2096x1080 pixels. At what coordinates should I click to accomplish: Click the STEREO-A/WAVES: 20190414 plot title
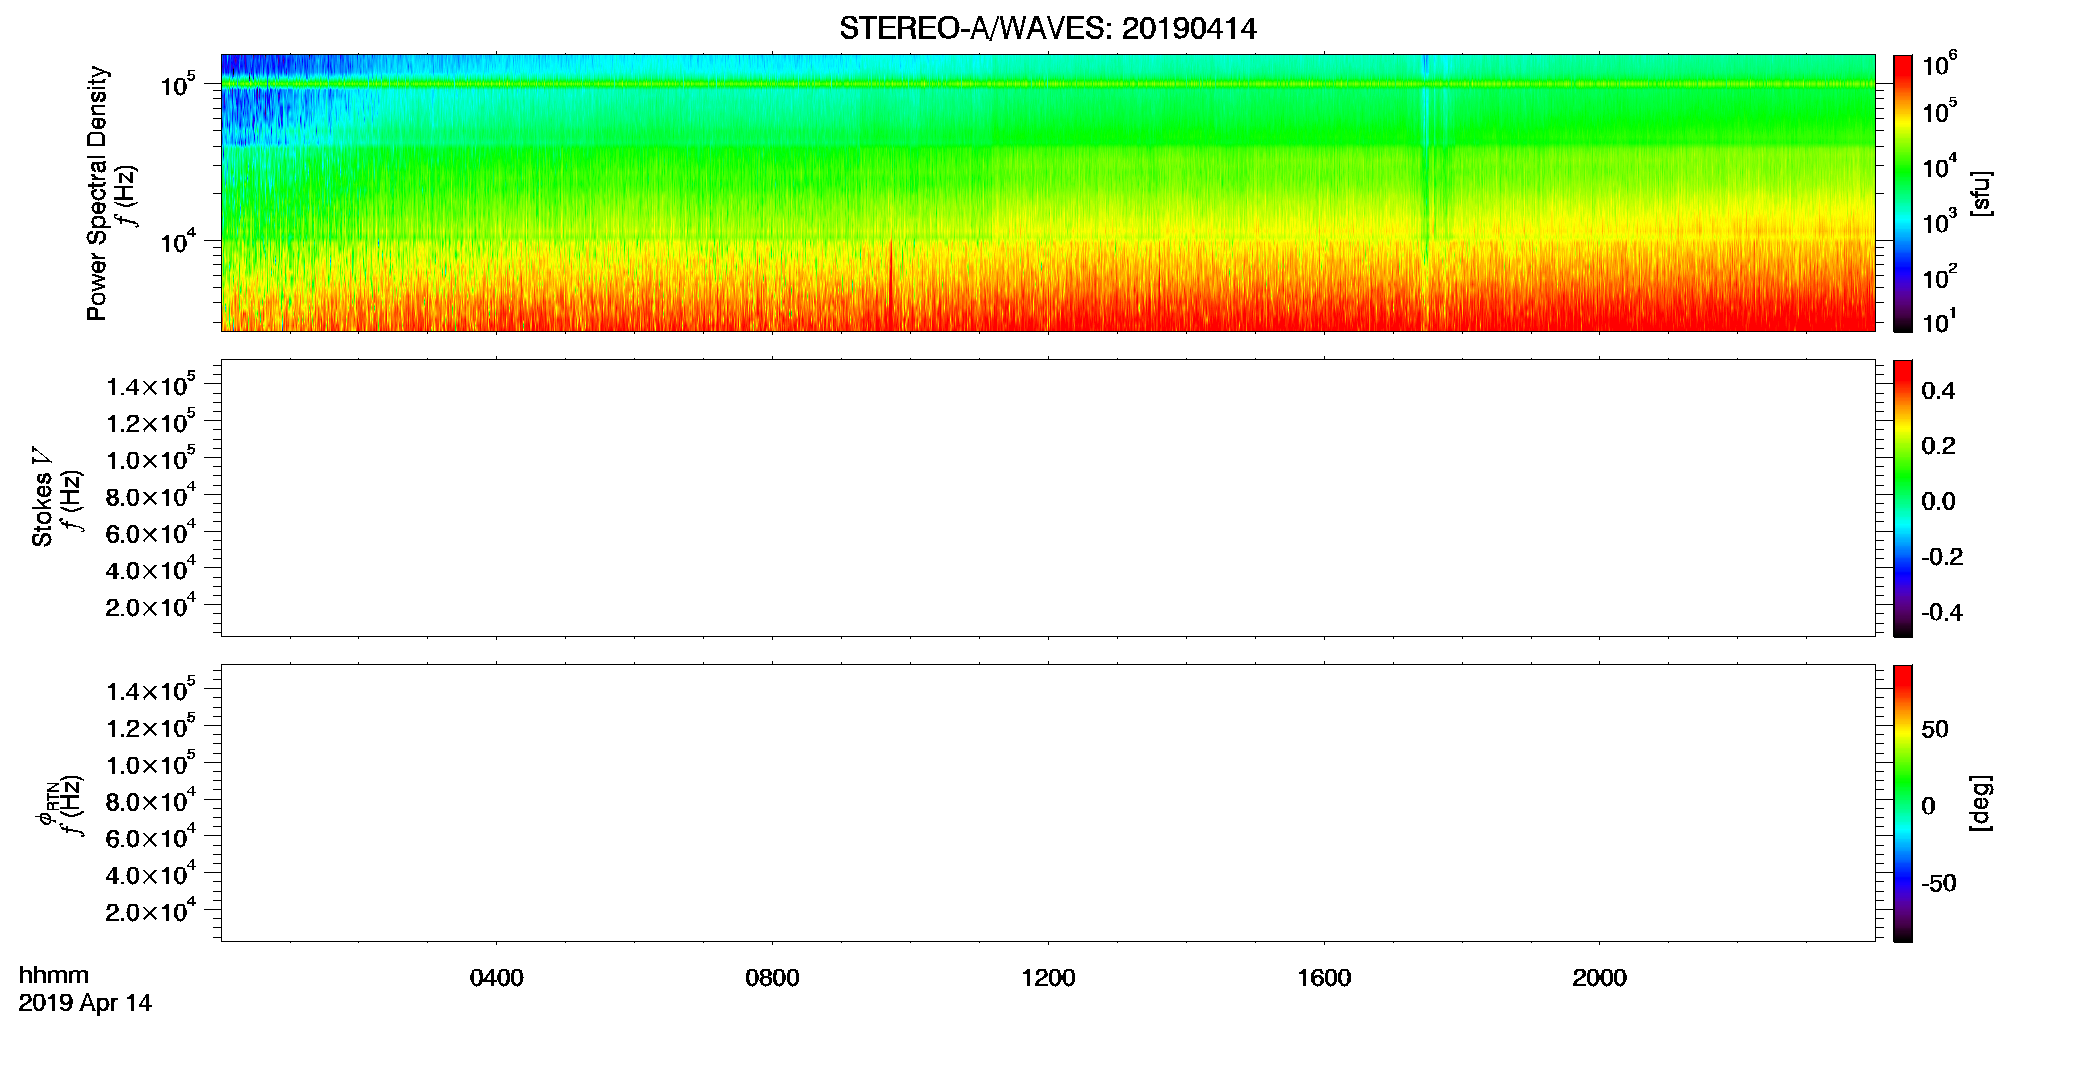[x=1047, y=29]
